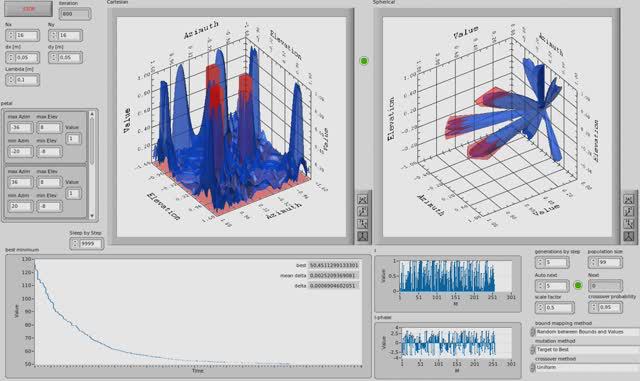Click the I amplitude bar chart

tap(456, 276)
